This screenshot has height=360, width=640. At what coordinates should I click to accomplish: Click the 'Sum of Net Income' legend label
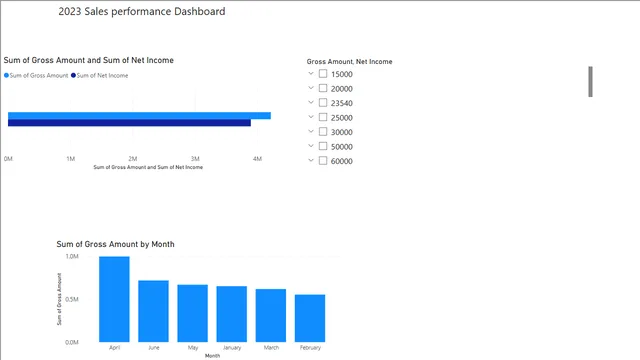pyautogui.click(x=102, y=76)
